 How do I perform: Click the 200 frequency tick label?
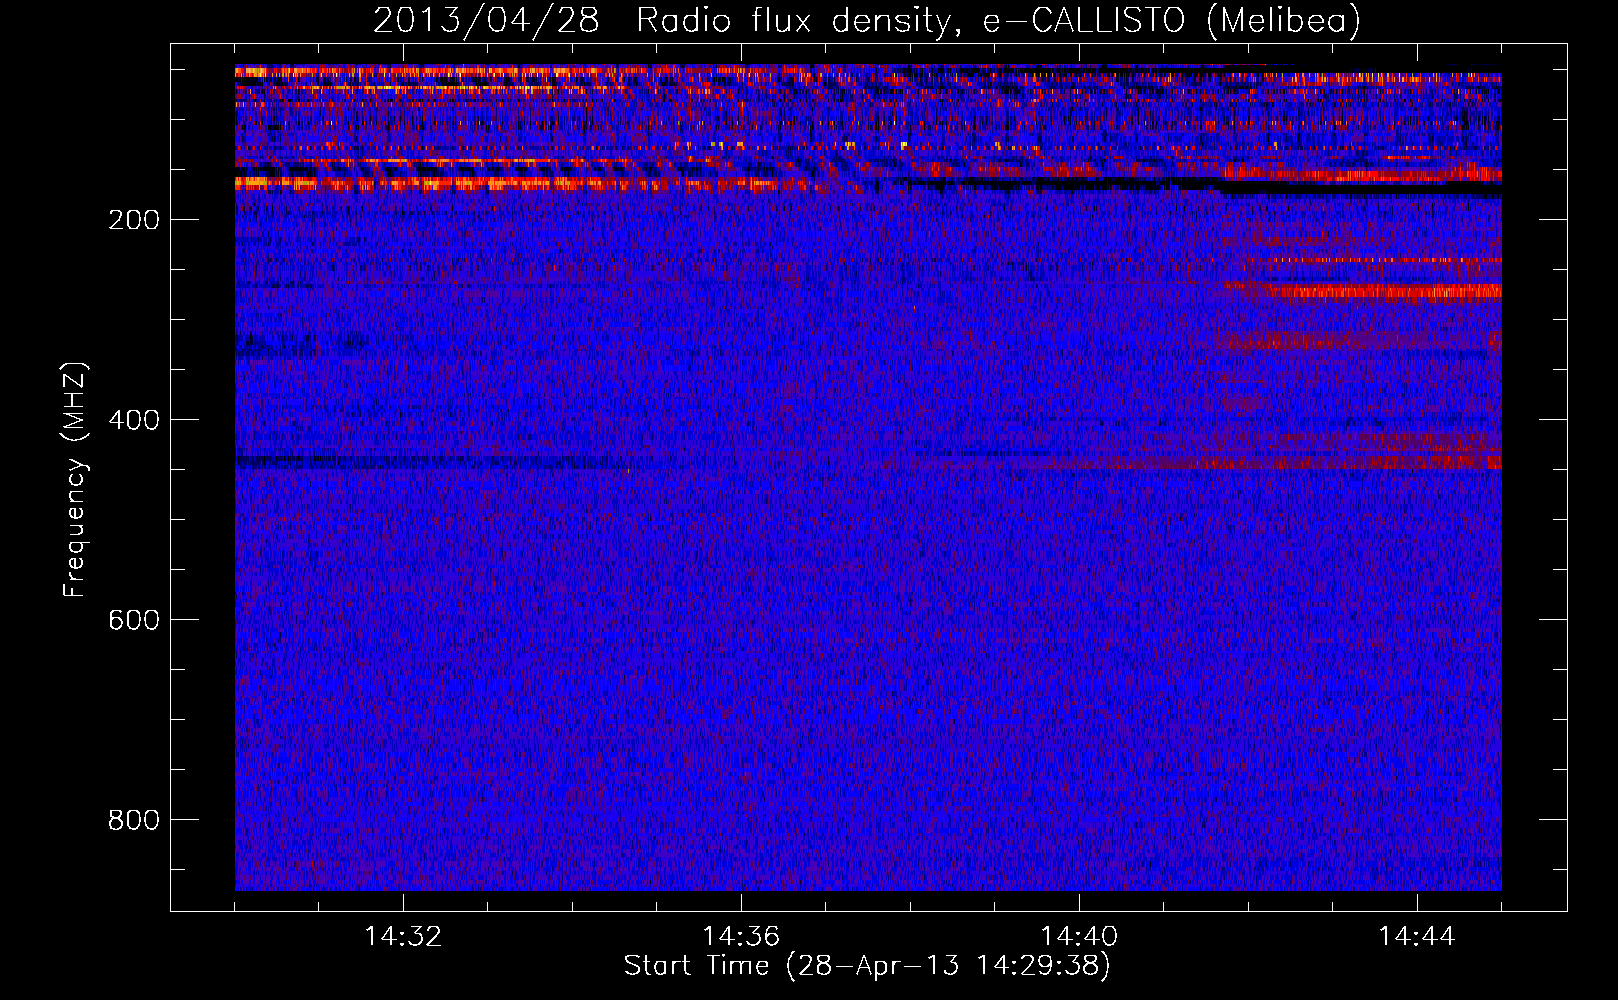tap(134, 220)
